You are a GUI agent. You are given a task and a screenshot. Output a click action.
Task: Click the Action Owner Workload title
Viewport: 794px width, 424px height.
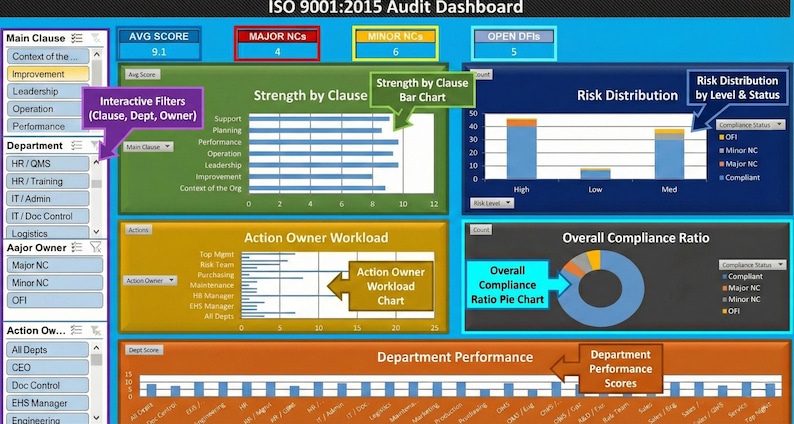click(316, 238)
